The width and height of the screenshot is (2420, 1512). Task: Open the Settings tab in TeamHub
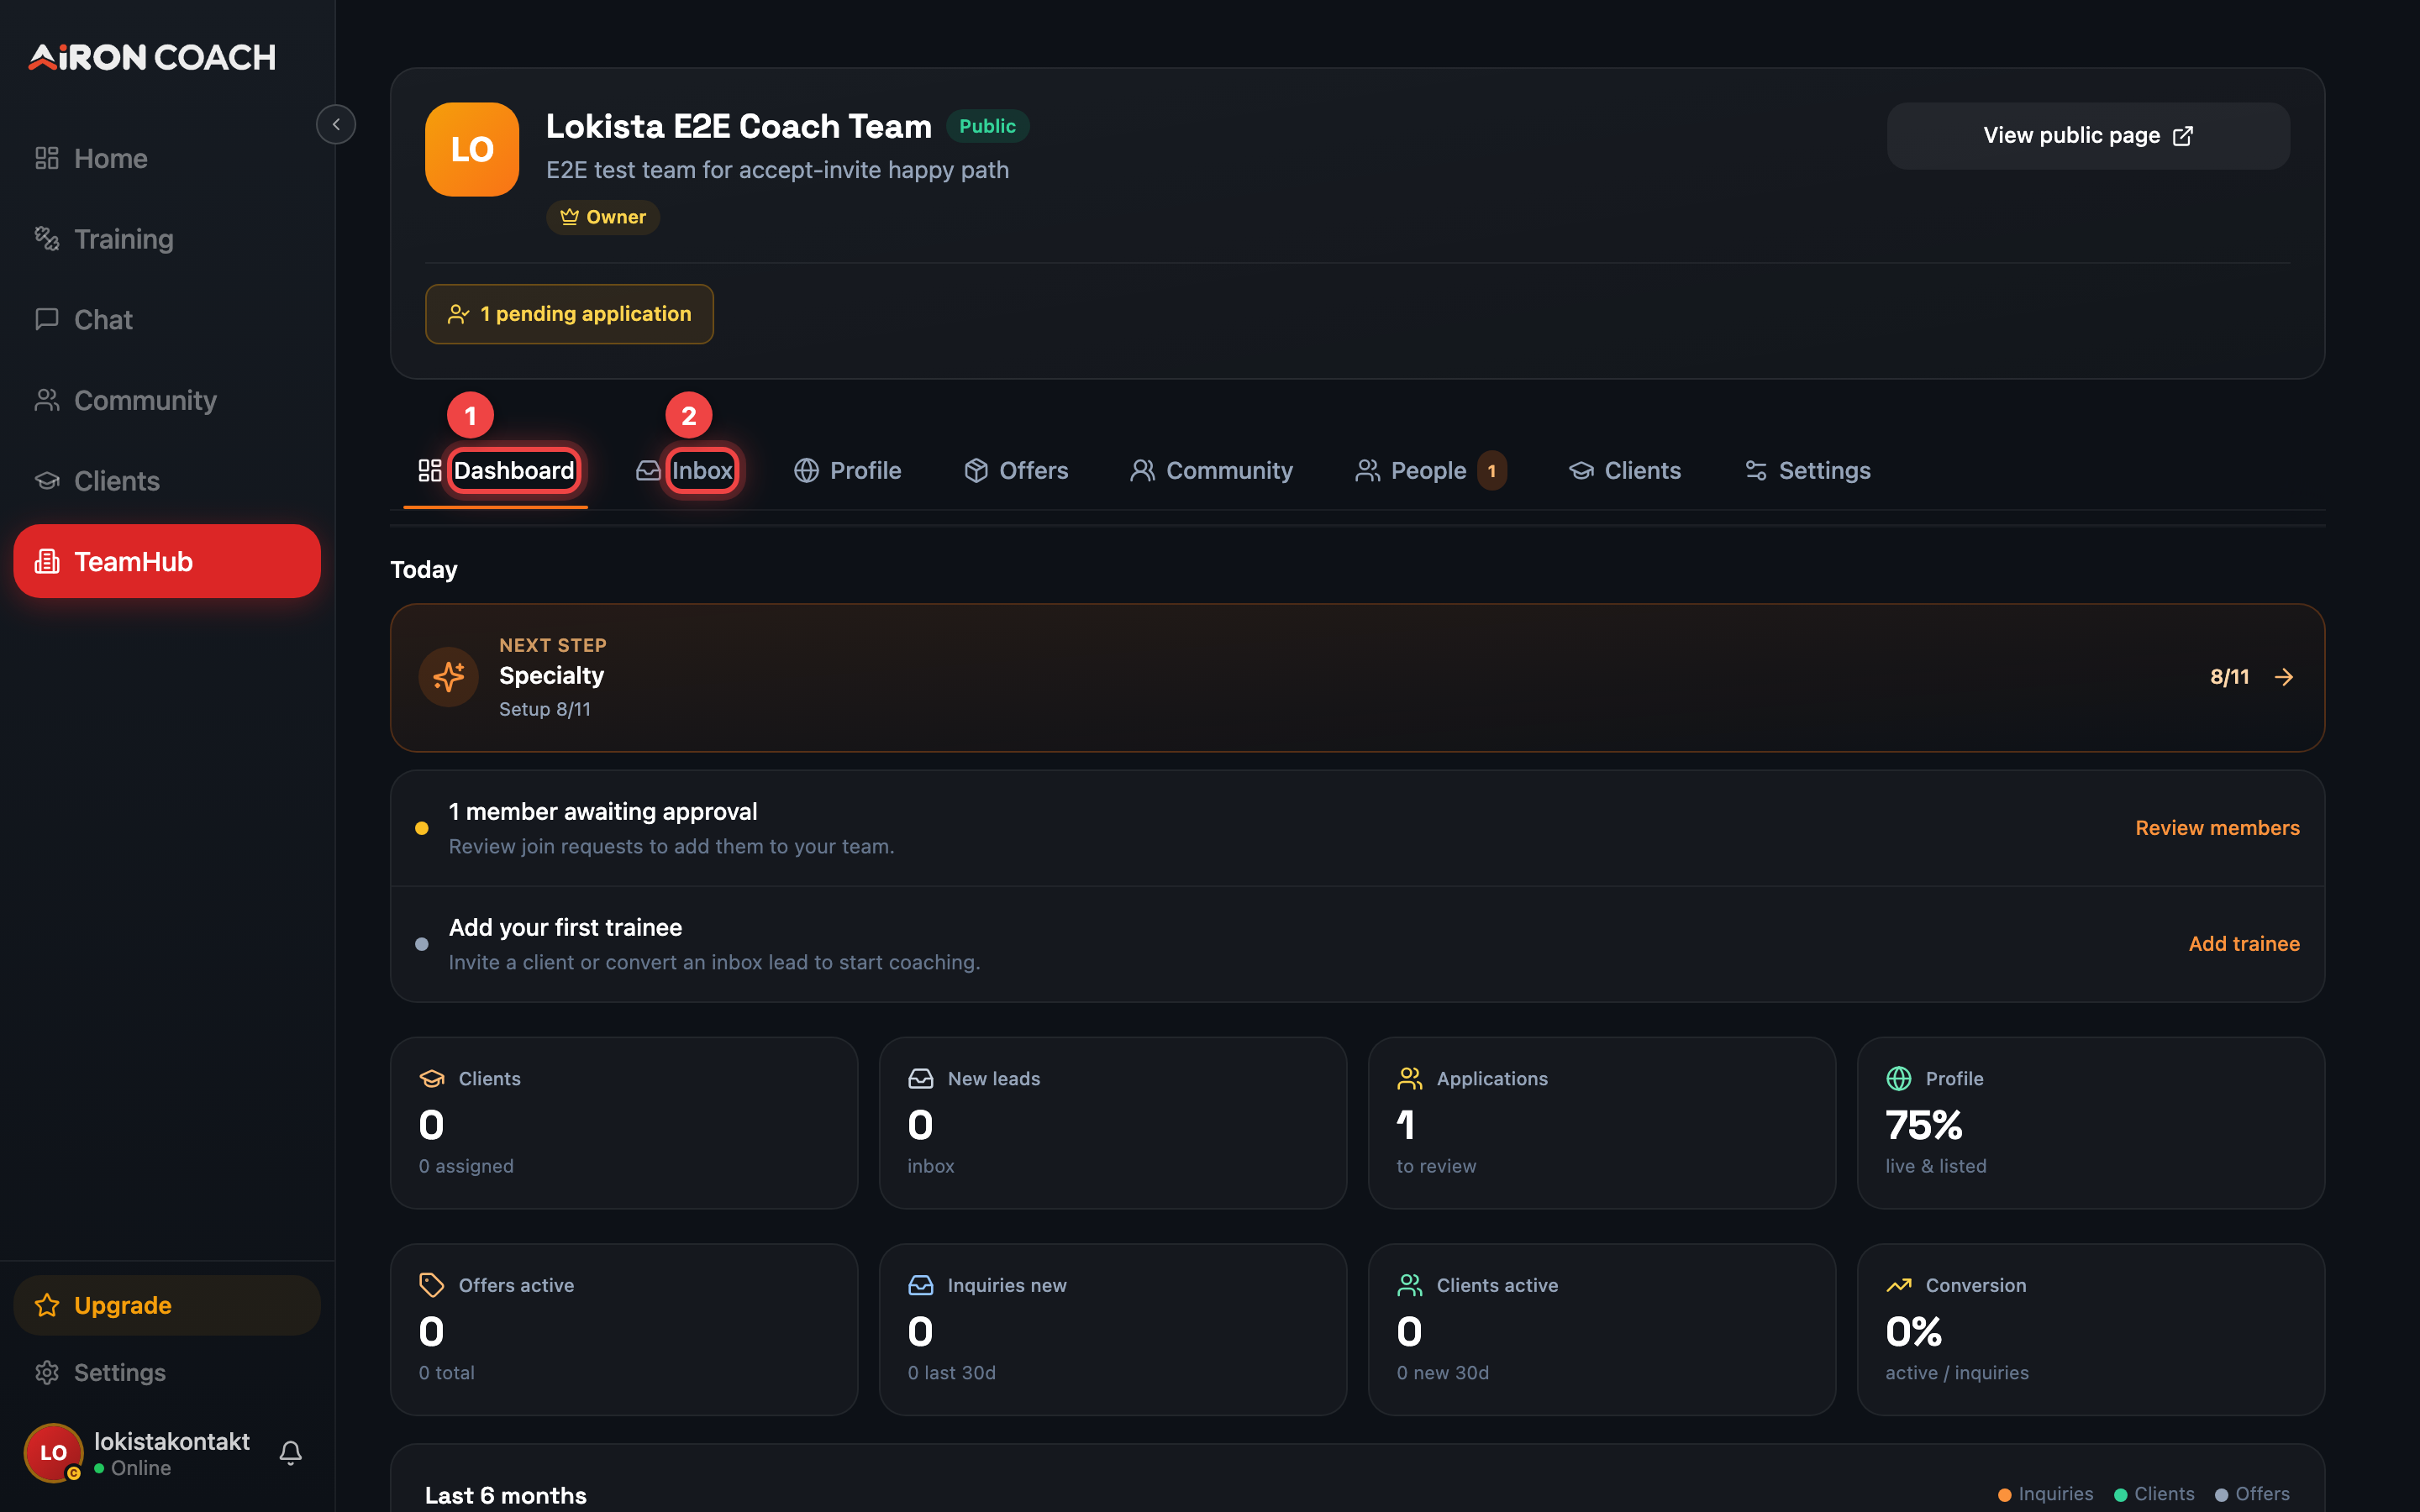(x=1807, y=470)
